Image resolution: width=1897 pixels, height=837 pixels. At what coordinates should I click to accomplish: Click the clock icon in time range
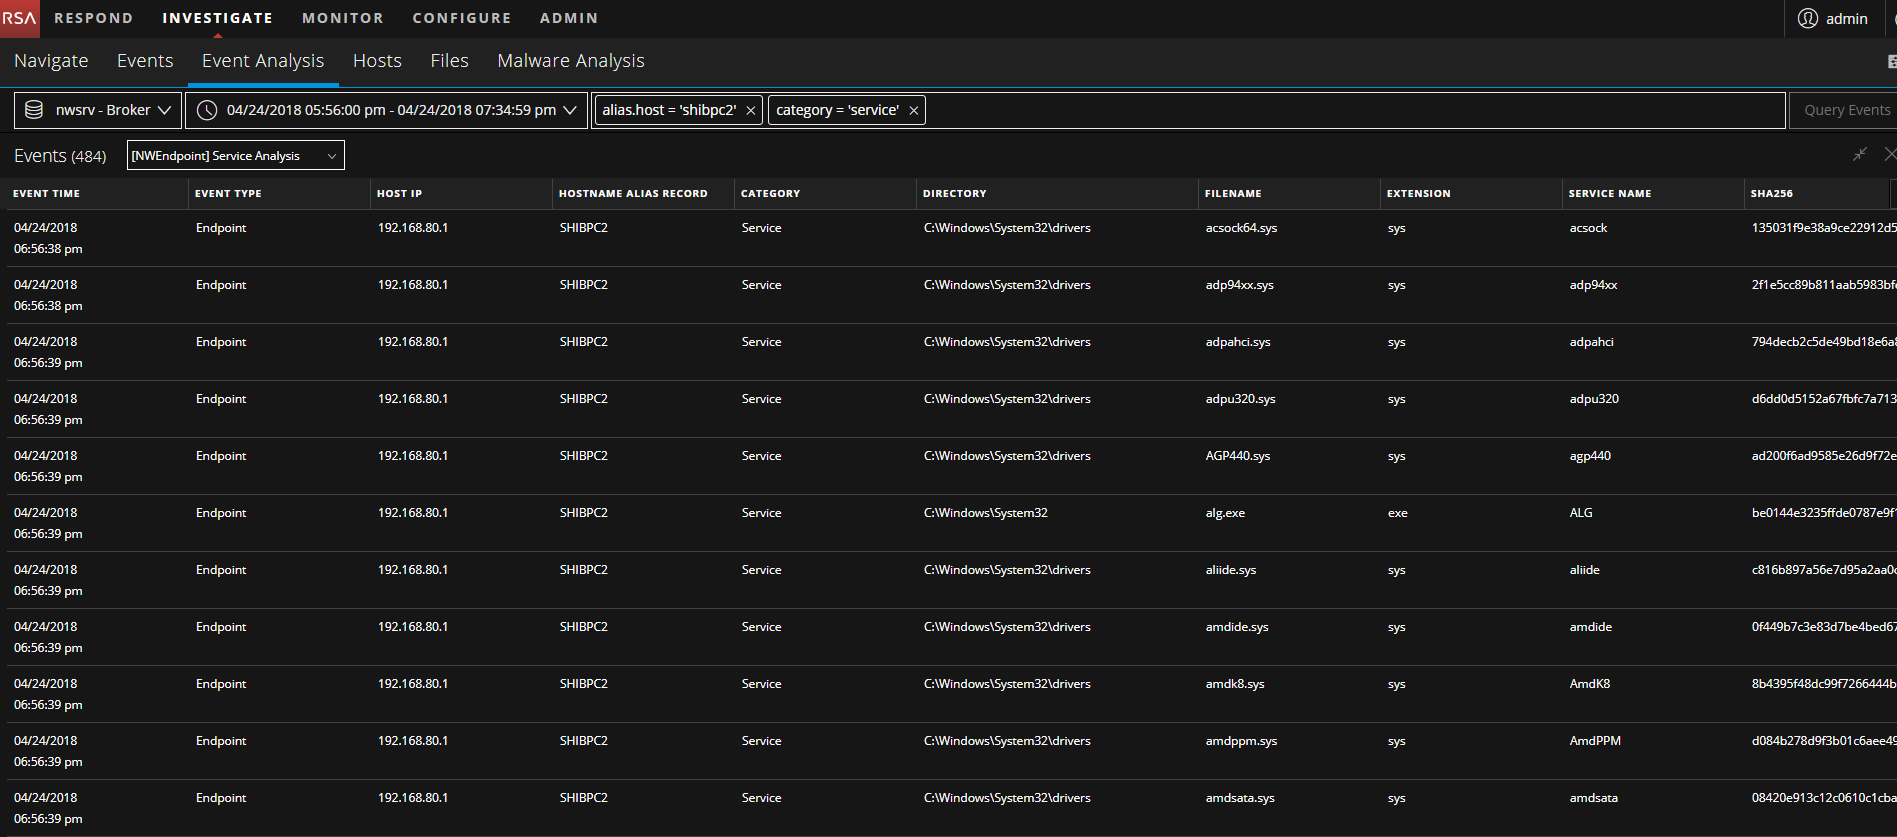(x=207, y=110)
